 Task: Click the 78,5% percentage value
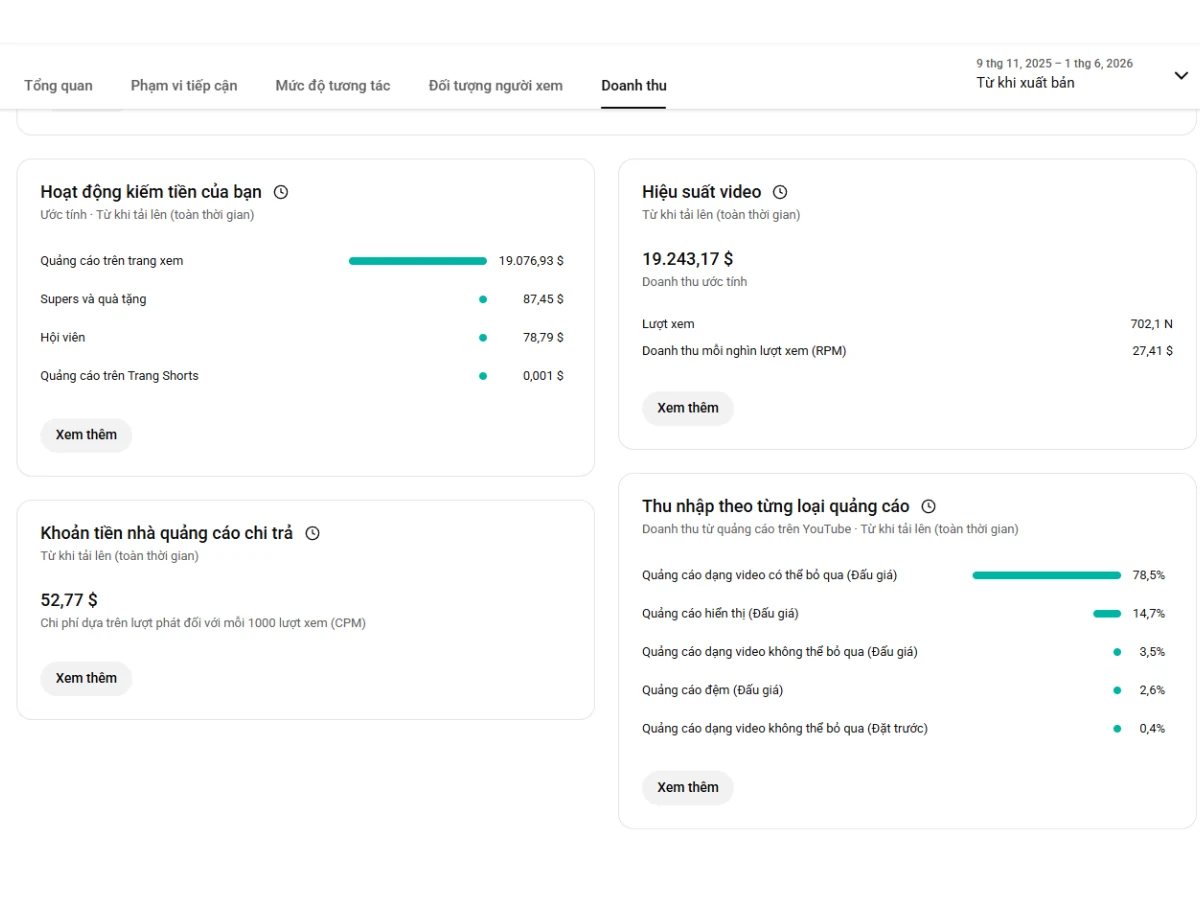point(1149,575)
